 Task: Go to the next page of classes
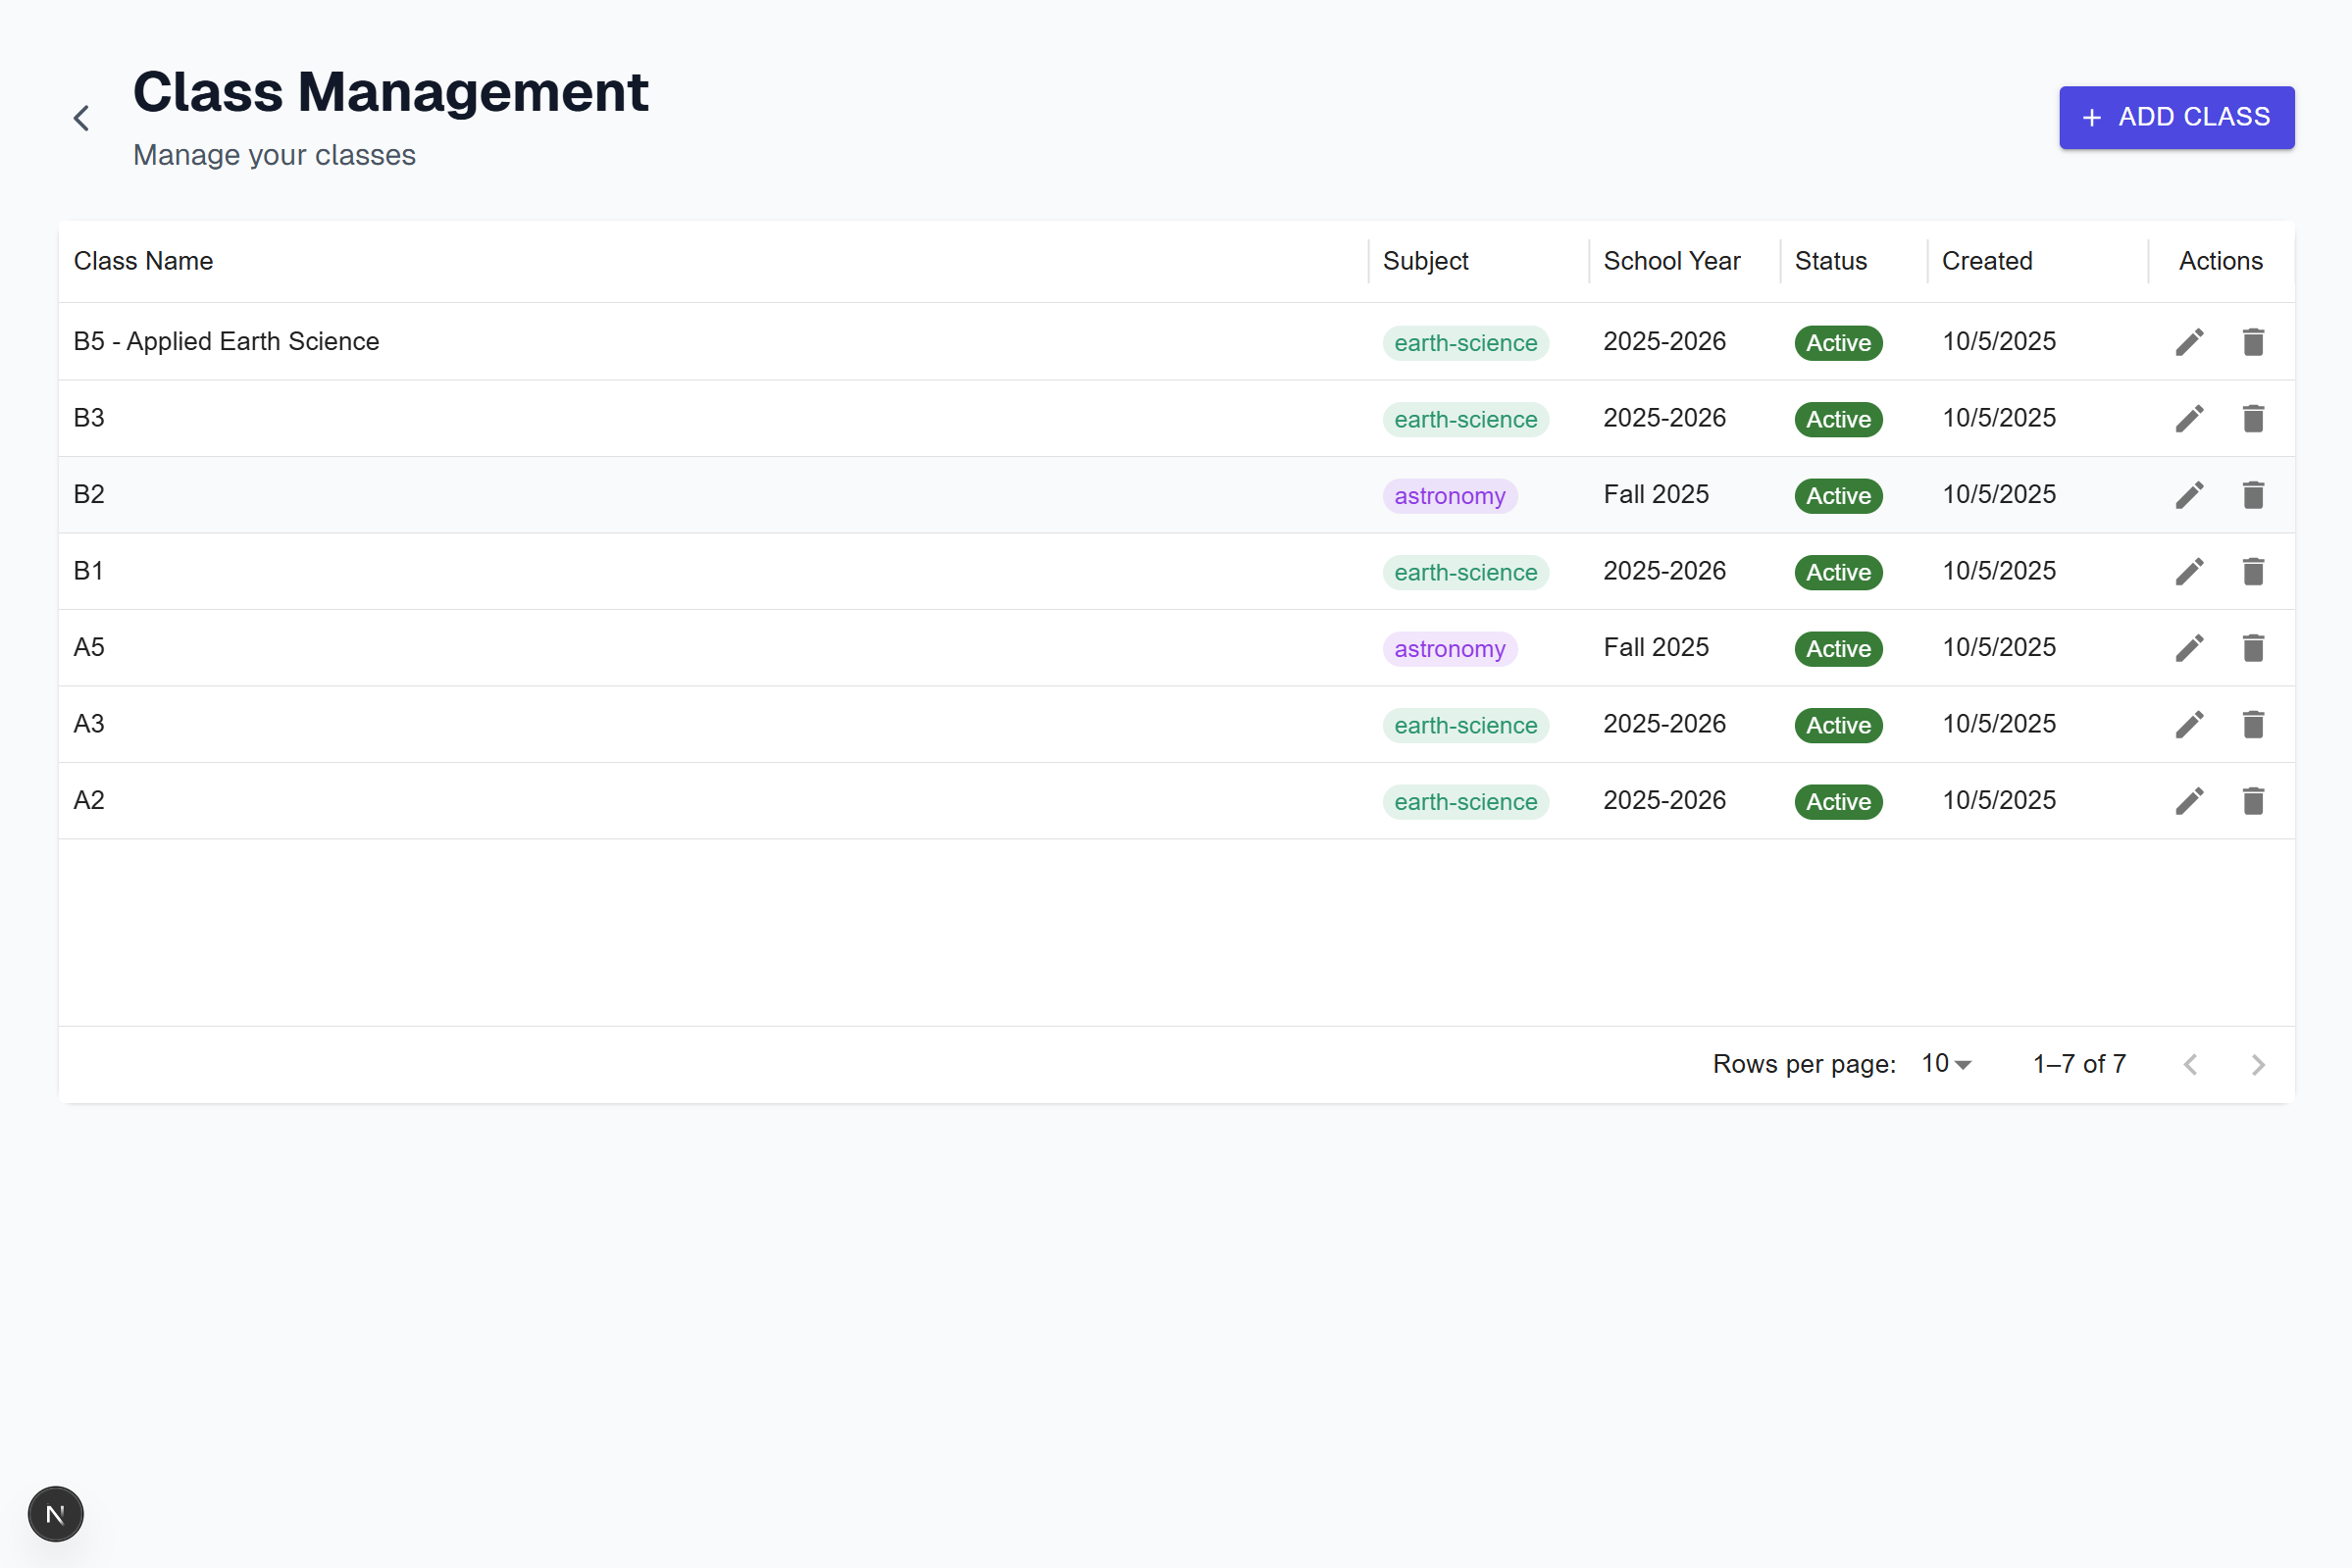point(2257,1063)
